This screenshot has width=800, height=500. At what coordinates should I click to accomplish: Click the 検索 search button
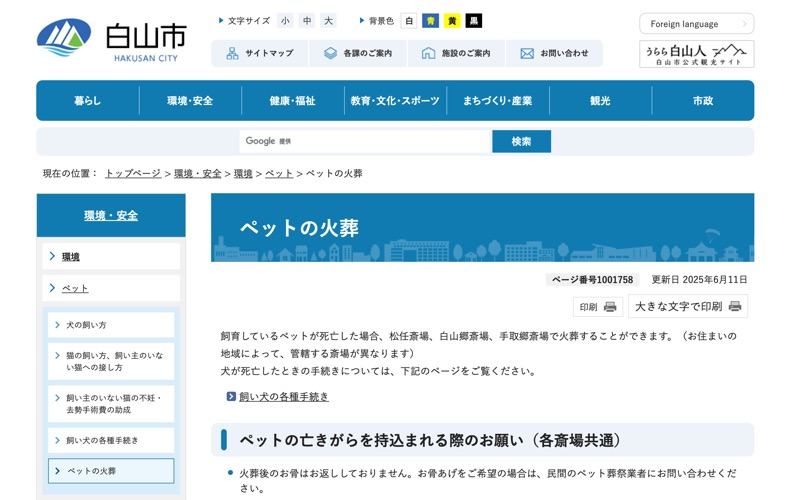coord(521,141)
